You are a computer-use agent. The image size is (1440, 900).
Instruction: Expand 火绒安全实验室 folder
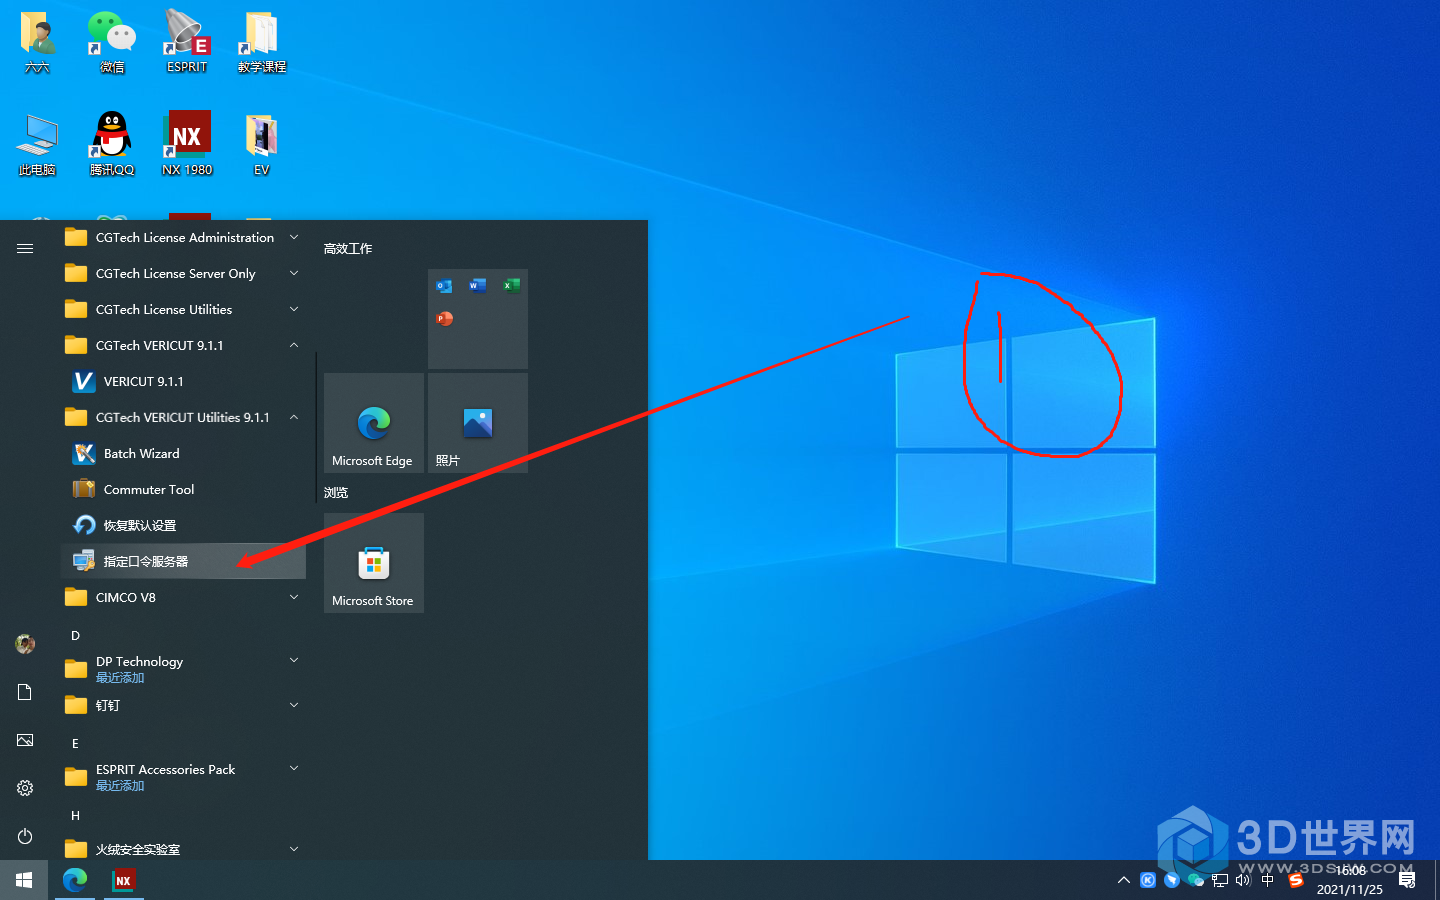tap(183, 849)
